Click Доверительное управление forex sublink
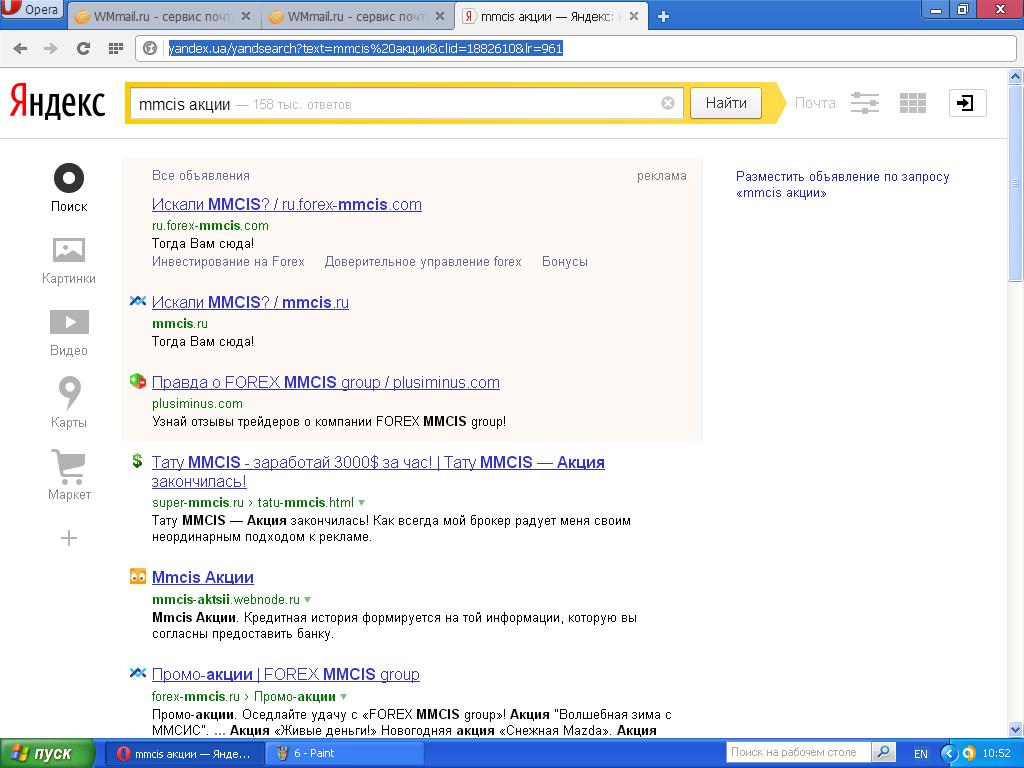The height and width of the screenshot is (768, 1024). pyautogui.click(x=423, y=261)
